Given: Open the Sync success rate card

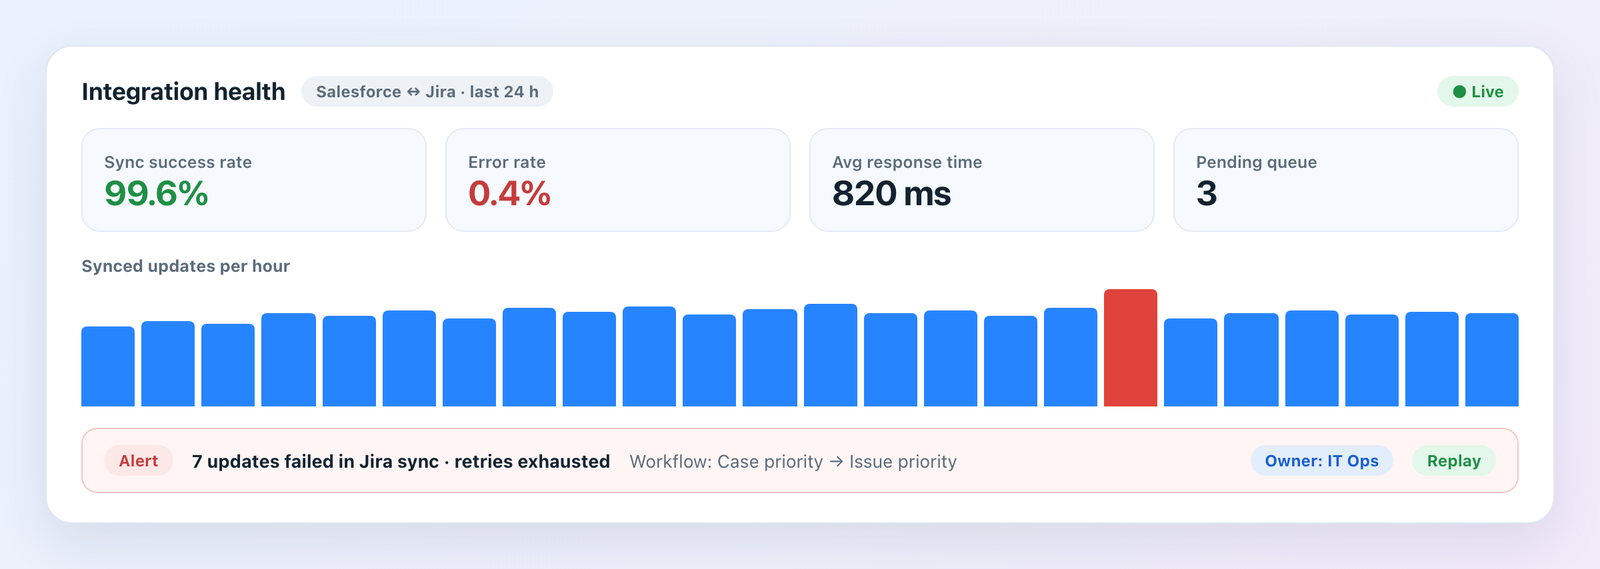Looking at the screenshot, I should click(254, 180).
